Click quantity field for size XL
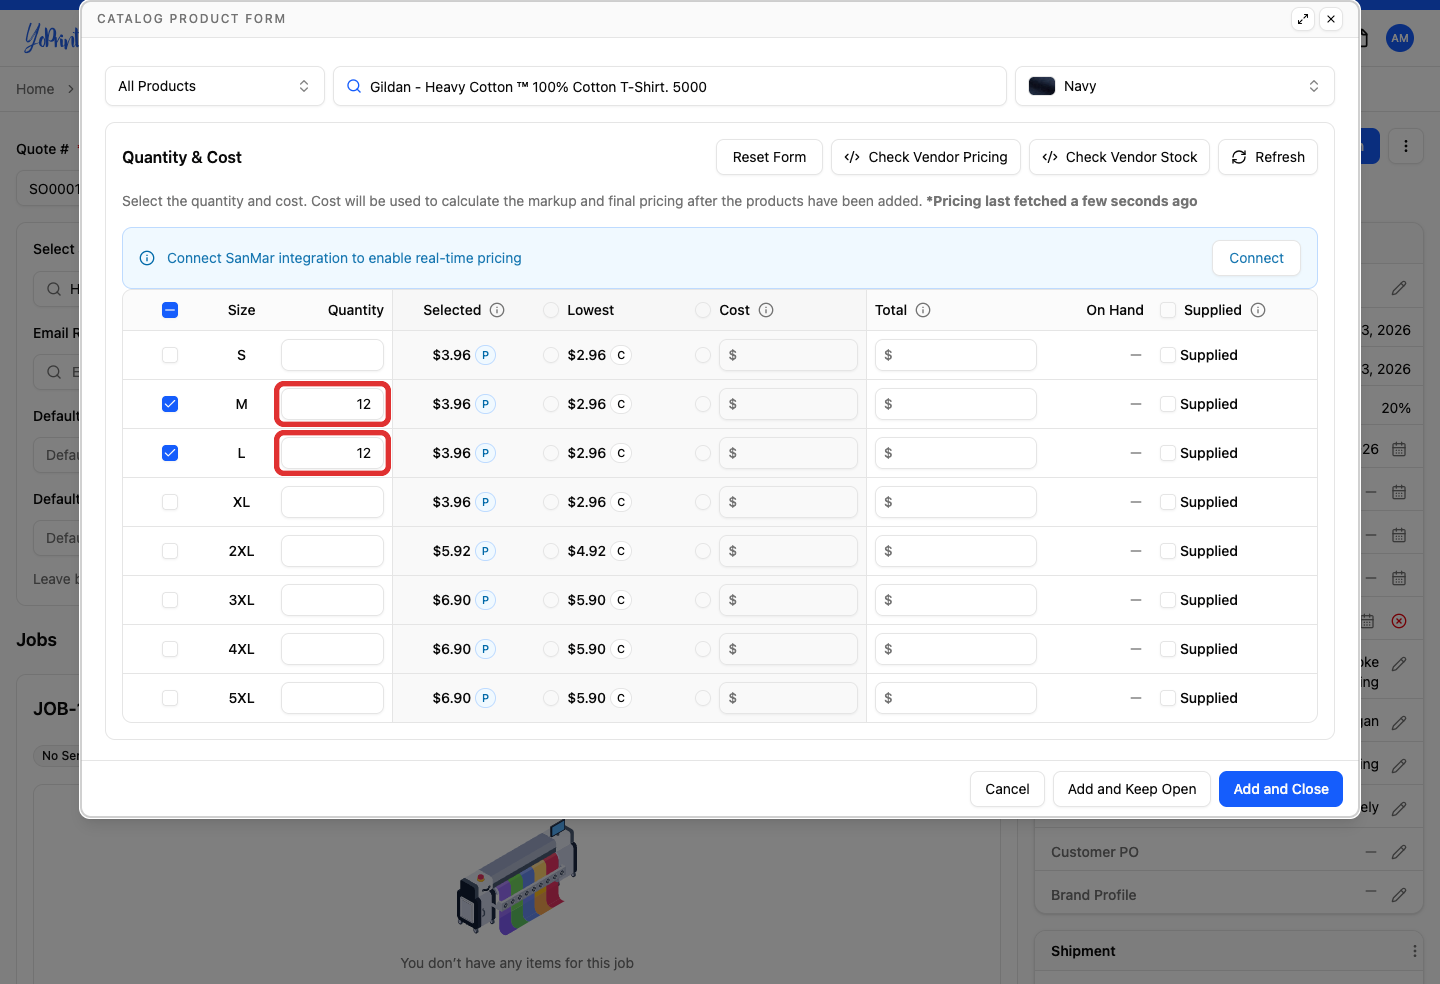 [x=332, y=502]
